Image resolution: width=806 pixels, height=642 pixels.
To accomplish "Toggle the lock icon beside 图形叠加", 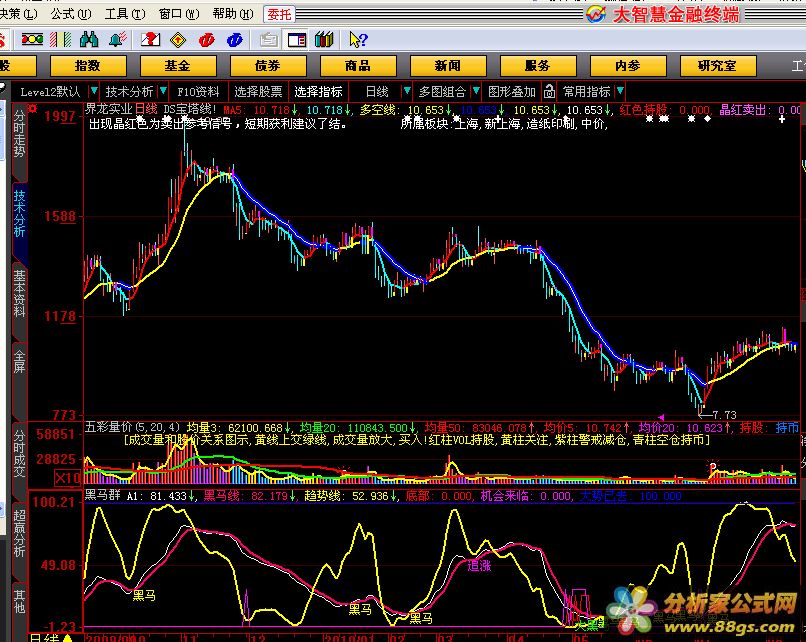I will [549, 91].
